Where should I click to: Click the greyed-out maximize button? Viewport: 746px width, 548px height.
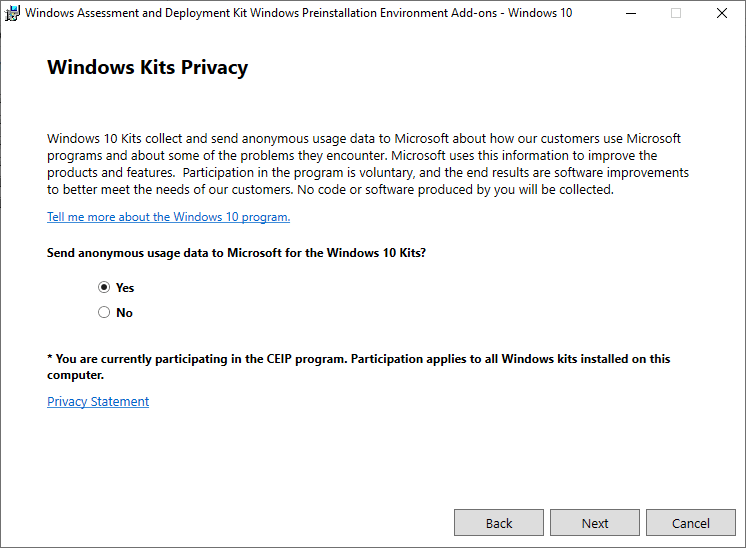coord(676,14)
